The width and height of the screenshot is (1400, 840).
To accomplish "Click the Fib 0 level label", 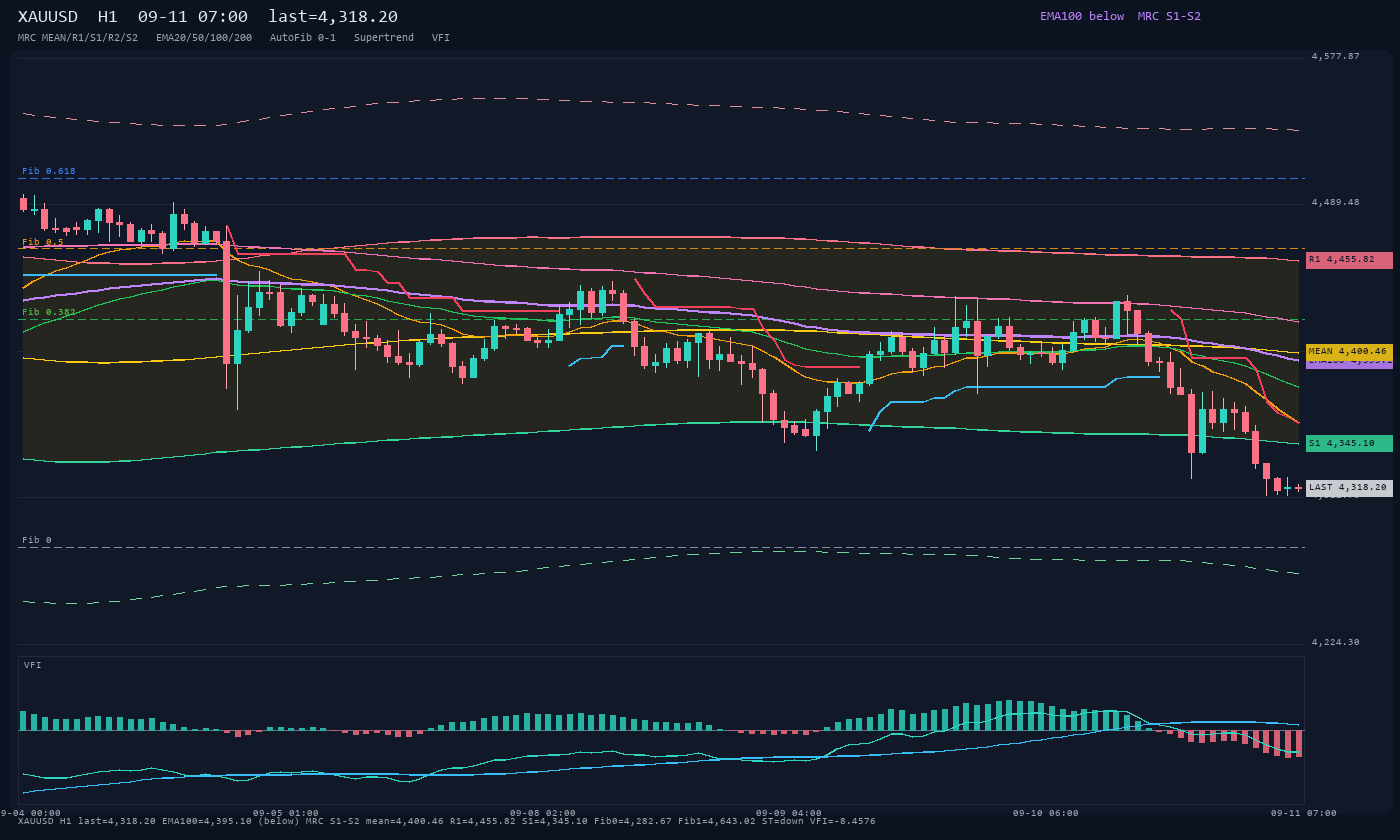I will click(37, 540).
